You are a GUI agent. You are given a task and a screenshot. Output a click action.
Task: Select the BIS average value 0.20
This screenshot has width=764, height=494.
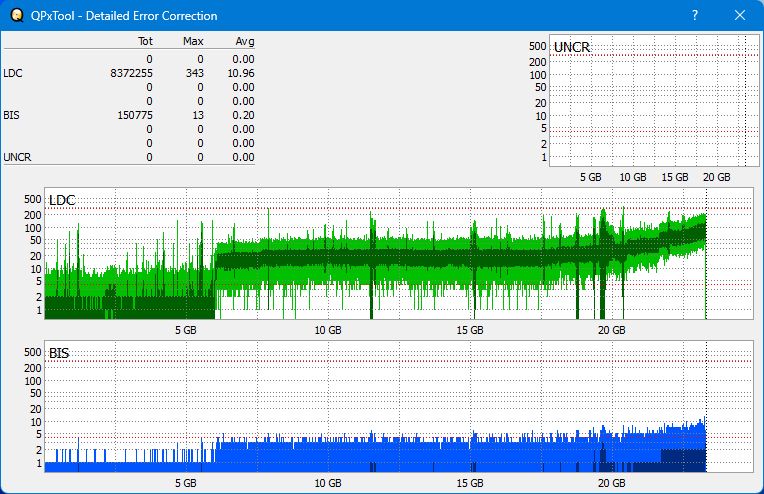click(x=243, y=115)
